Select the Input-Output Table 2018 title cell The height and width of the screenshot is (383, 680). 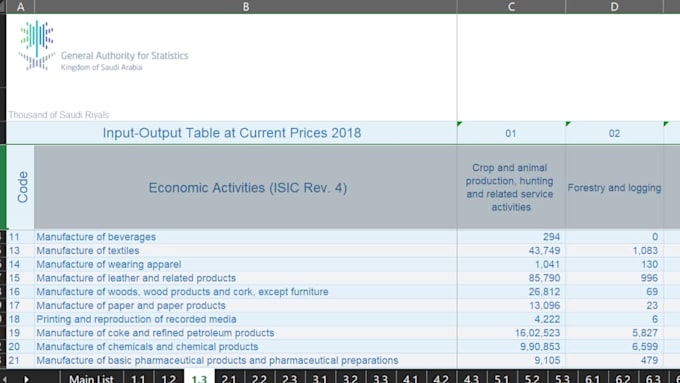click(x=232, y=133)
